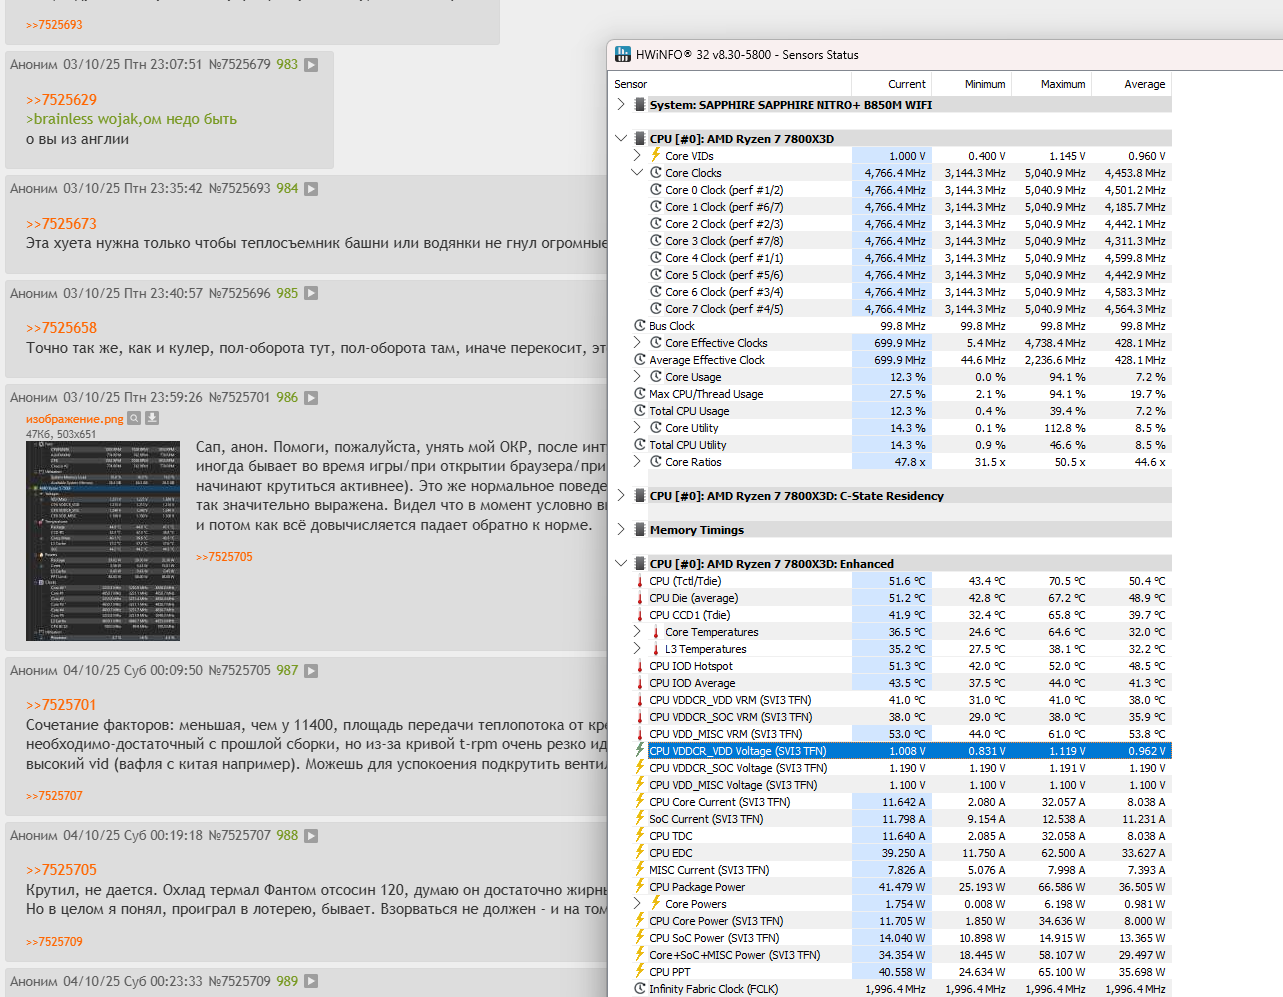1283x997 pixels.
Task: Open post menu arrow beside post number 988
Action: coord(311,836)
